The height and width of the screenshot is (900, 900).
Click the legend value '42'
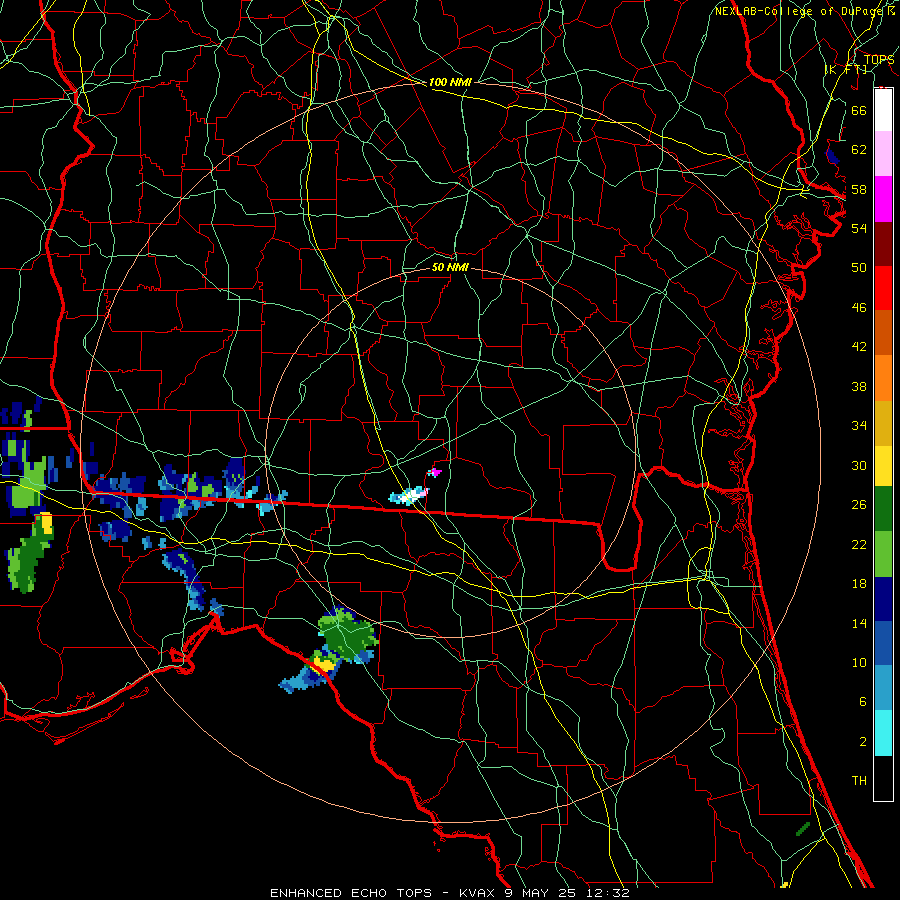click(859, 346)
